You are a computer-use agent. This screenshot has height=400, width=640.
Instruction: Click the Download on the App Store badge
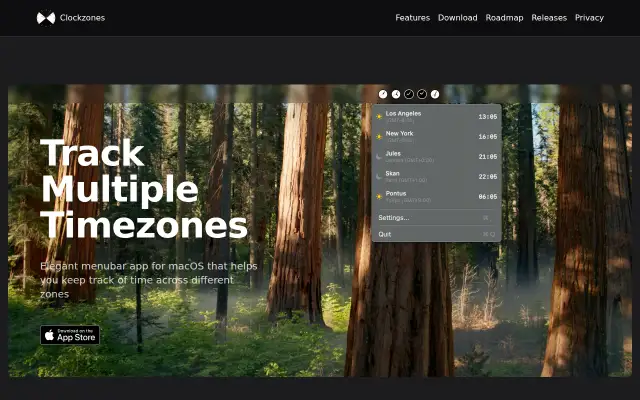coord(70,335)
